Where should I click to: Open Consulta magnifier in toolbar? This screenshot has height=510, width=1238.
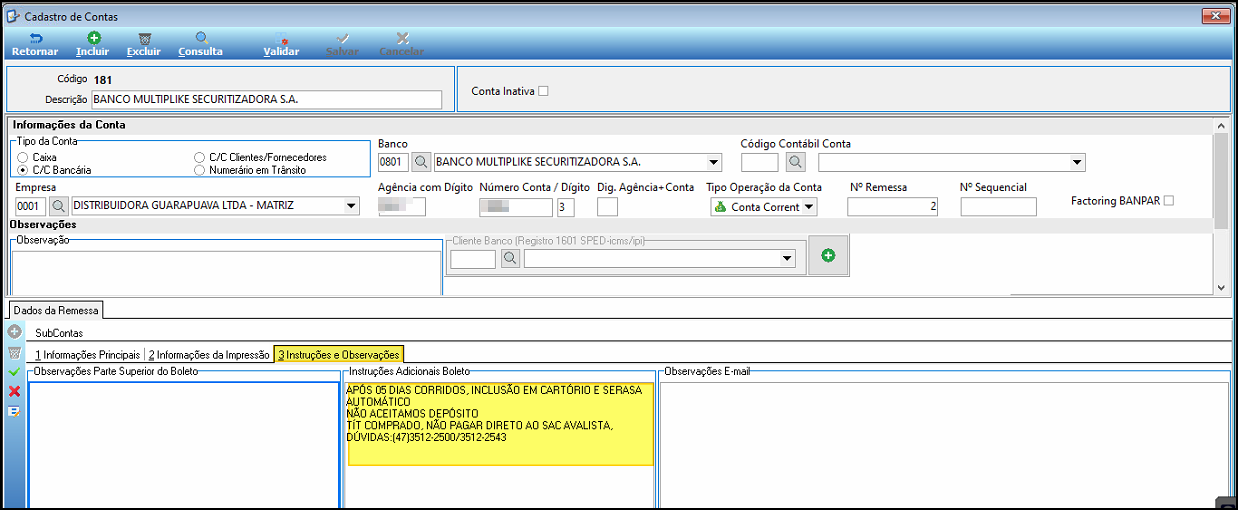pos(200,38)
